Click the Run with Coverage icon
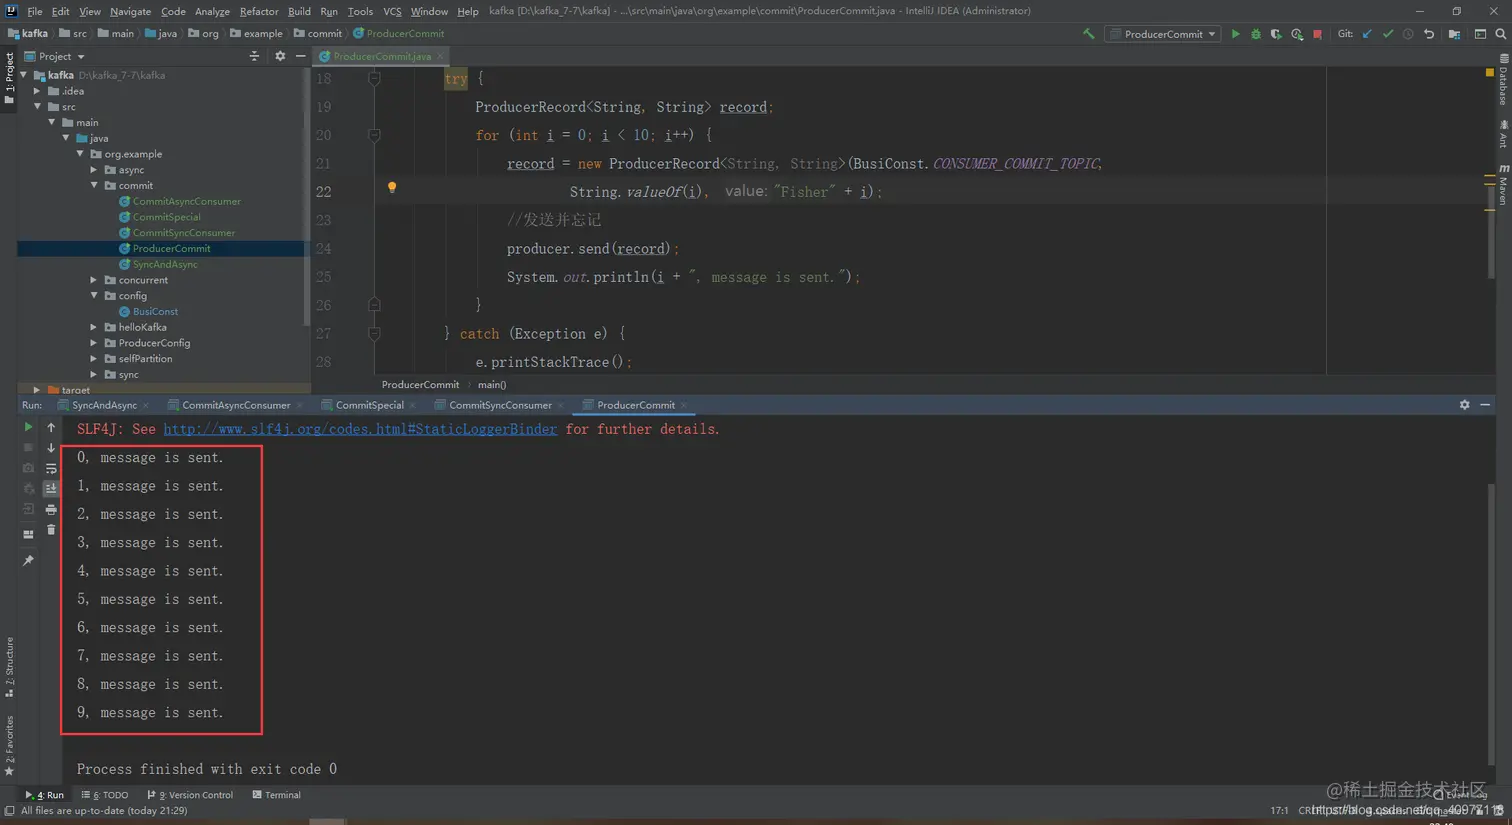The height and width of the screenshot is (825, 1512). [x=1276, y=34]
